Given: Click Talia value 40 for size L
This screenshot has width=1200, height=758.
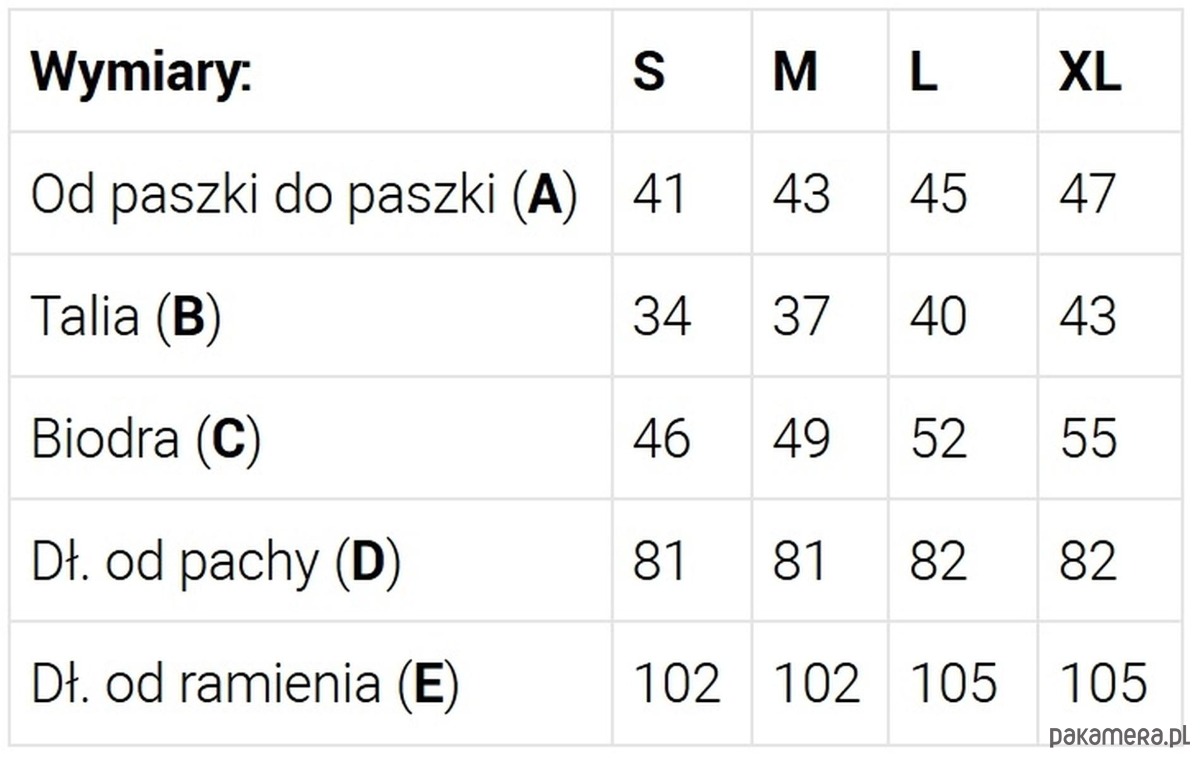Looking at the screenshot, I should [x=939, y=316].
